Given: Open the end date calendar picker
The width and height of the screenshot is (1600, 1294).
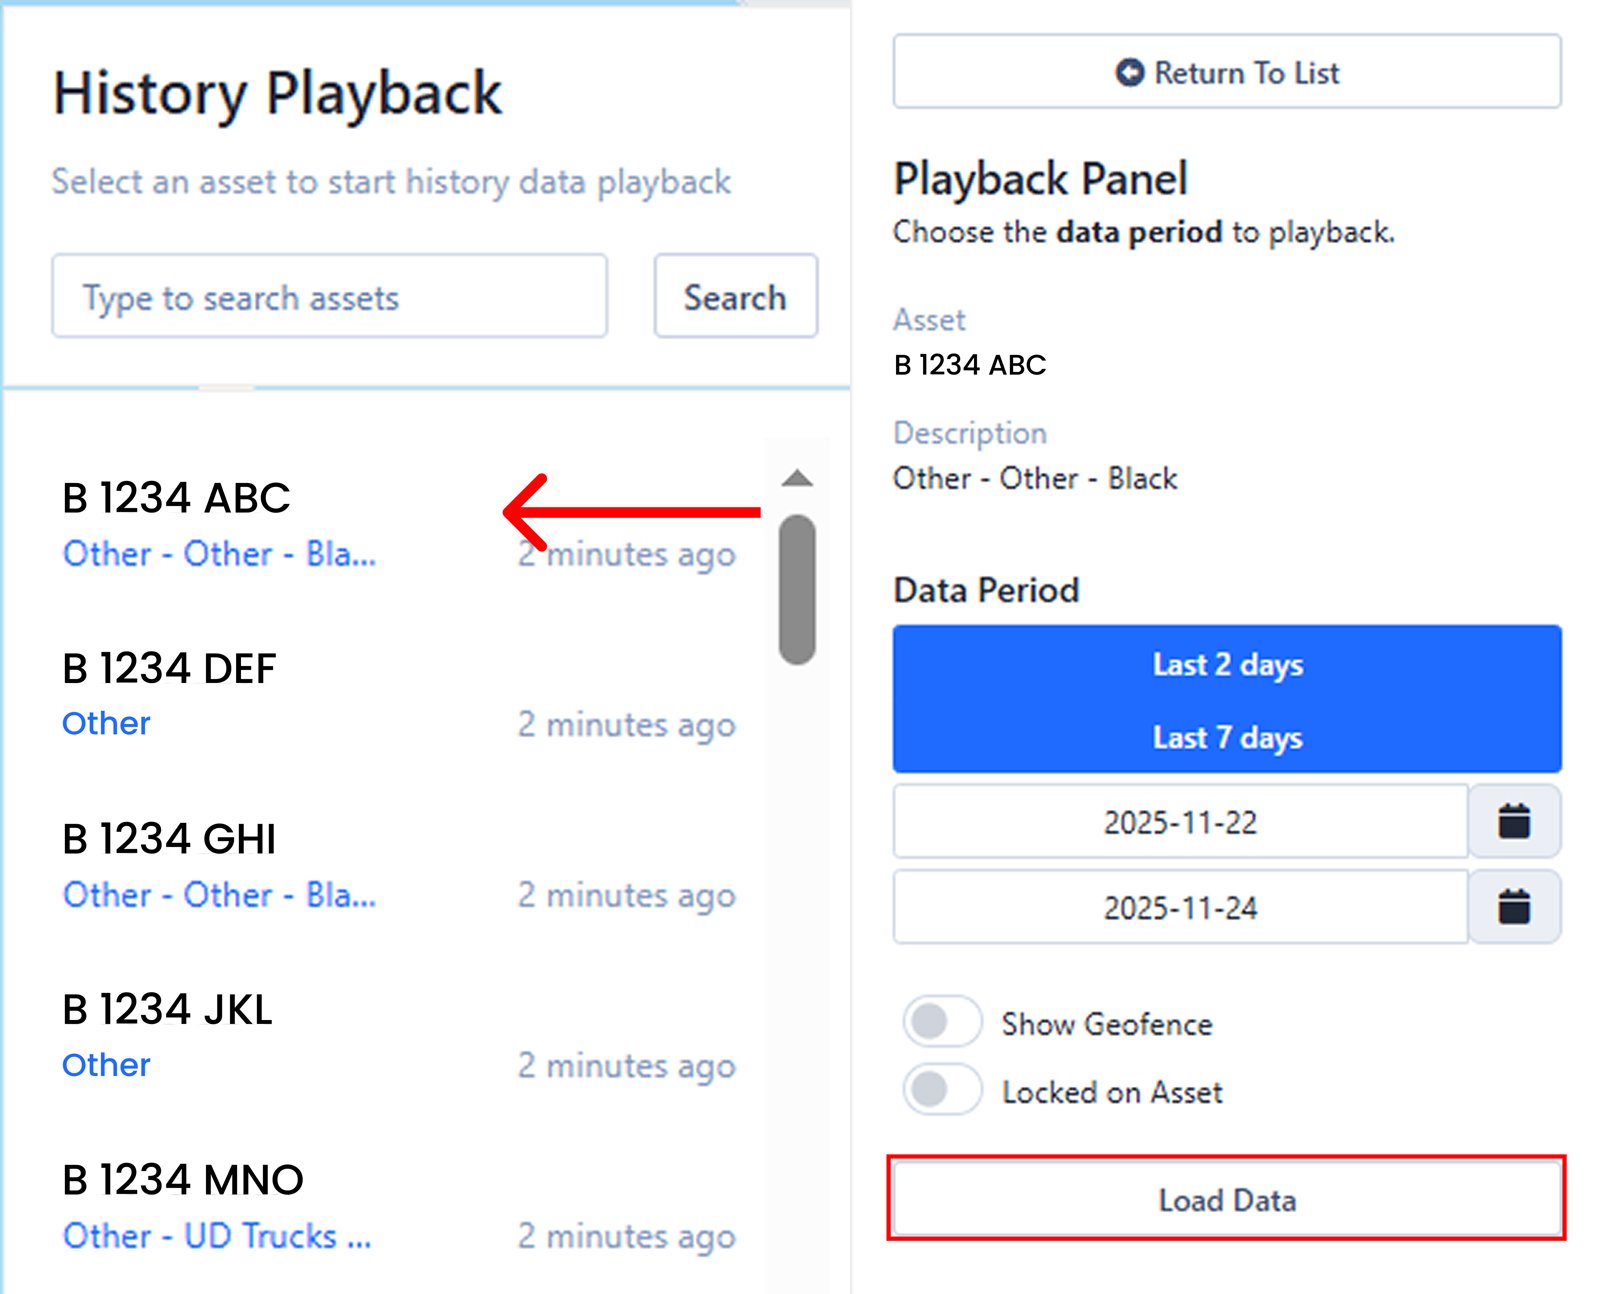Looking at the screenshot, I should tap(1515, 907).
